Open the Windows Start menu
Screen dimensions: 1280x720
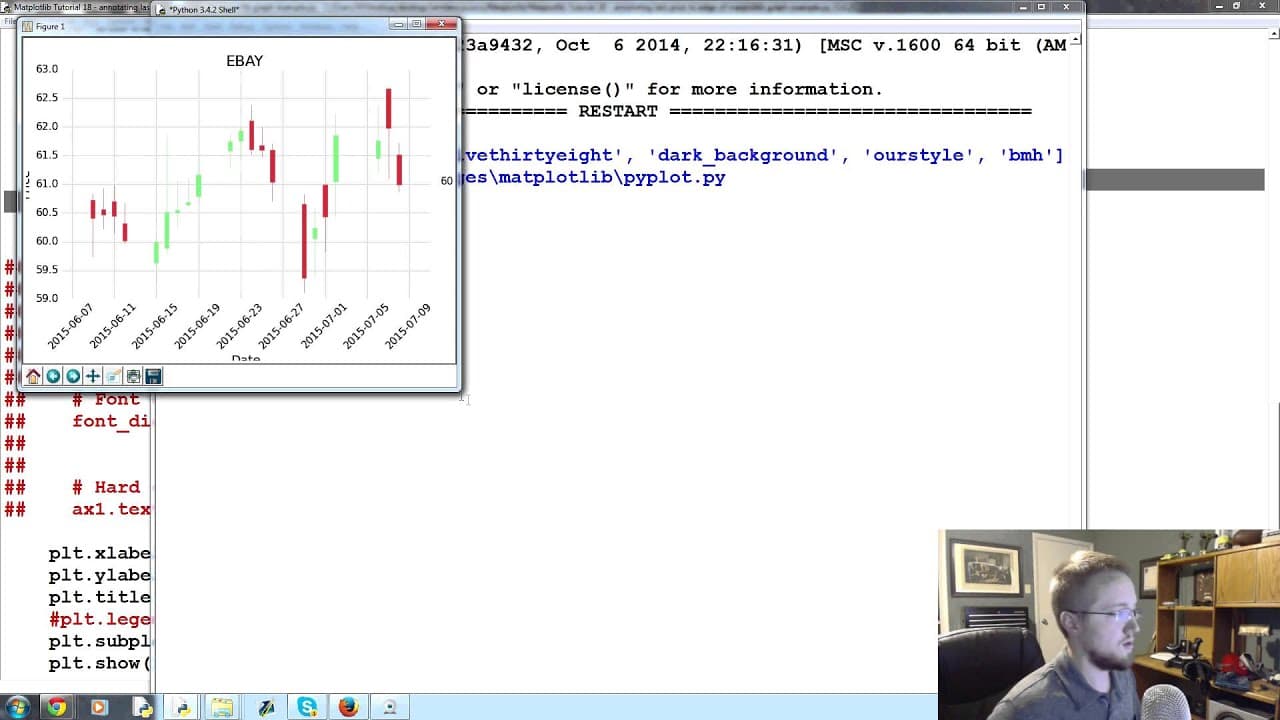click(x=18, y=707)
